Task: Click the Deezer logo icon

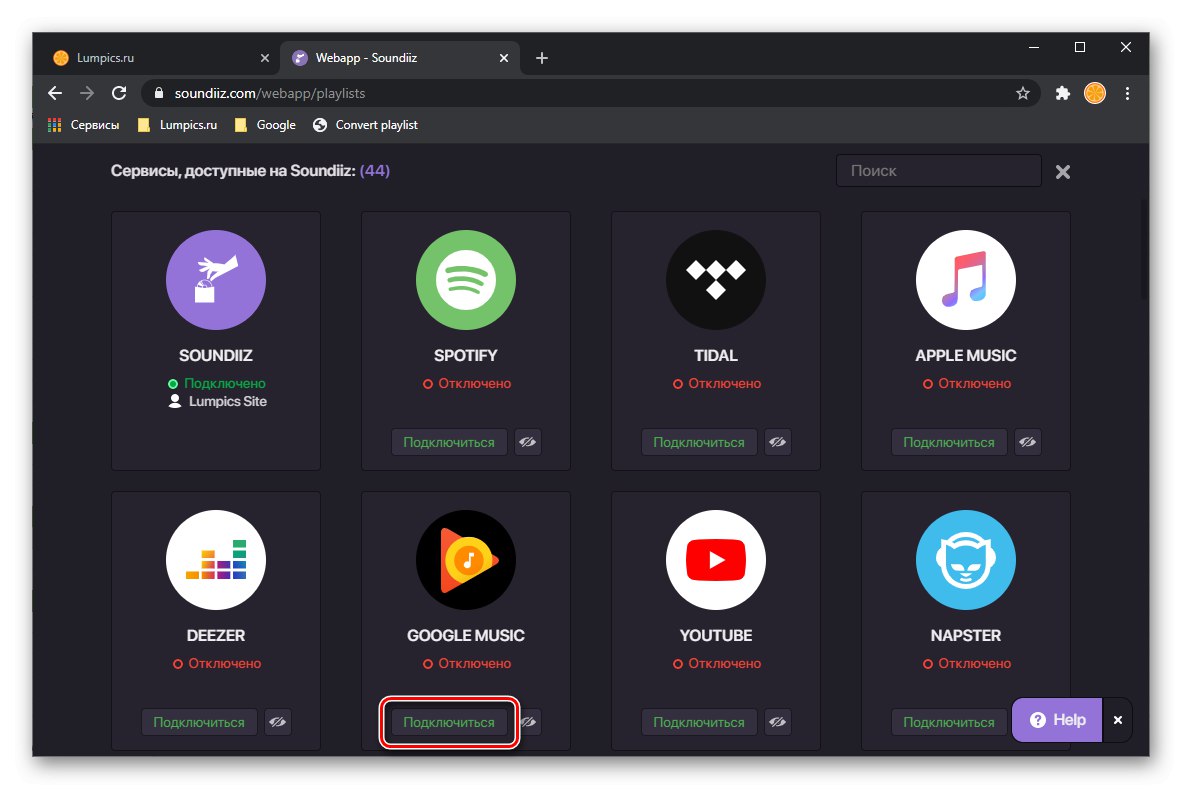Action: coord(216,560)
